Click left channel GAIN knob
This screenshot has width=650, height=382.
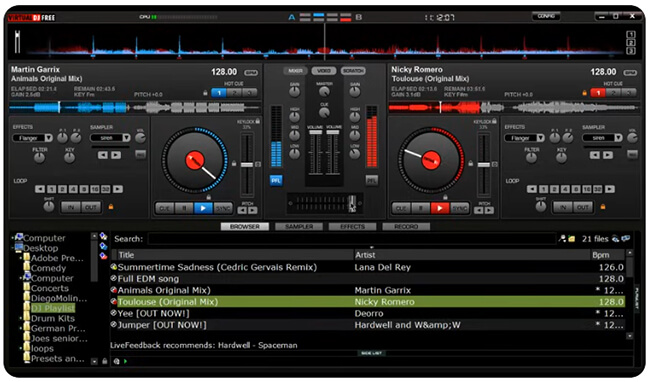coord(294,92)
